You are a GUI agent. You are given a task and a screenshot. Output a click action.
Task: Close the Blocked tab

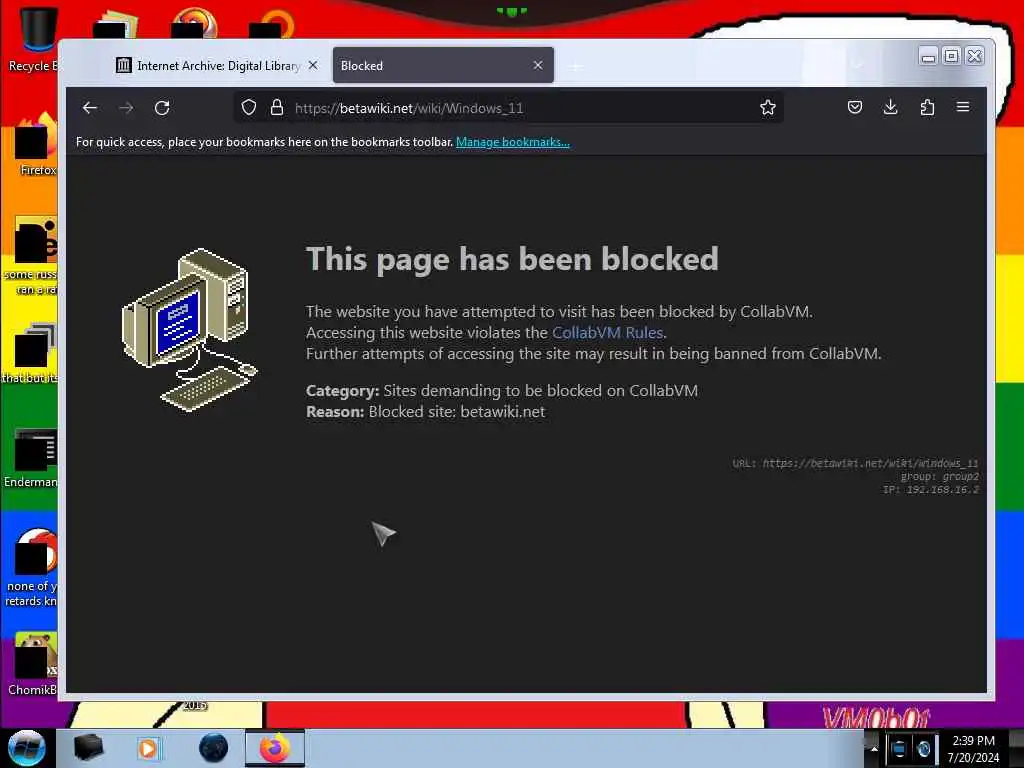point(537,65)
